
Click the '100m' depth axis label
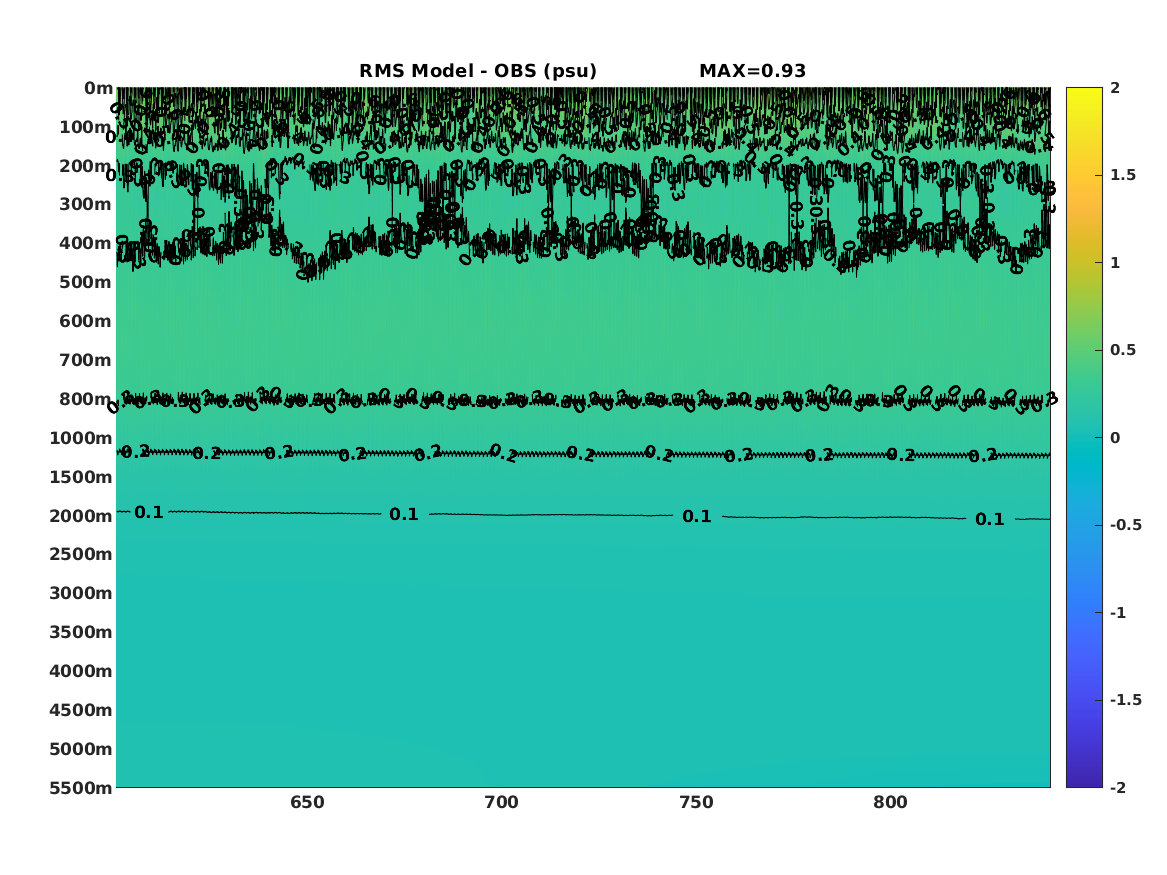86,127
